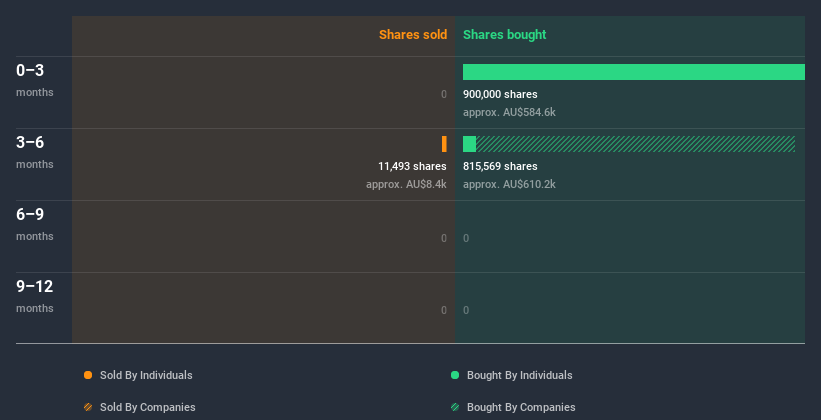821x420 pixels.
Task: Toggle the Bought By Companies legend label
Action: click(x=521, y=407)
